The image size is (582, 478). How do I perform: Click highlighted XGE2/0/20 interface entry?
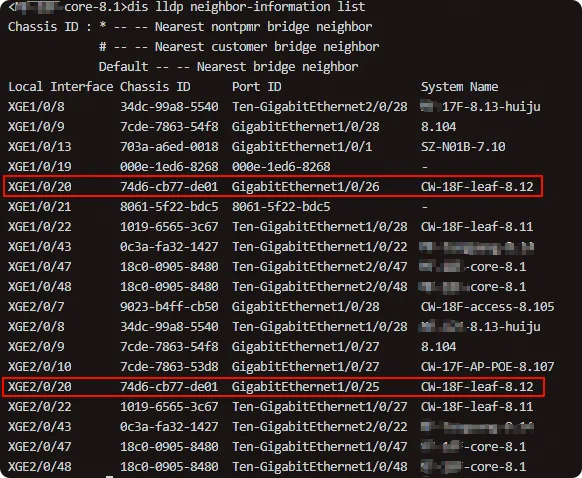coord(40,387)
